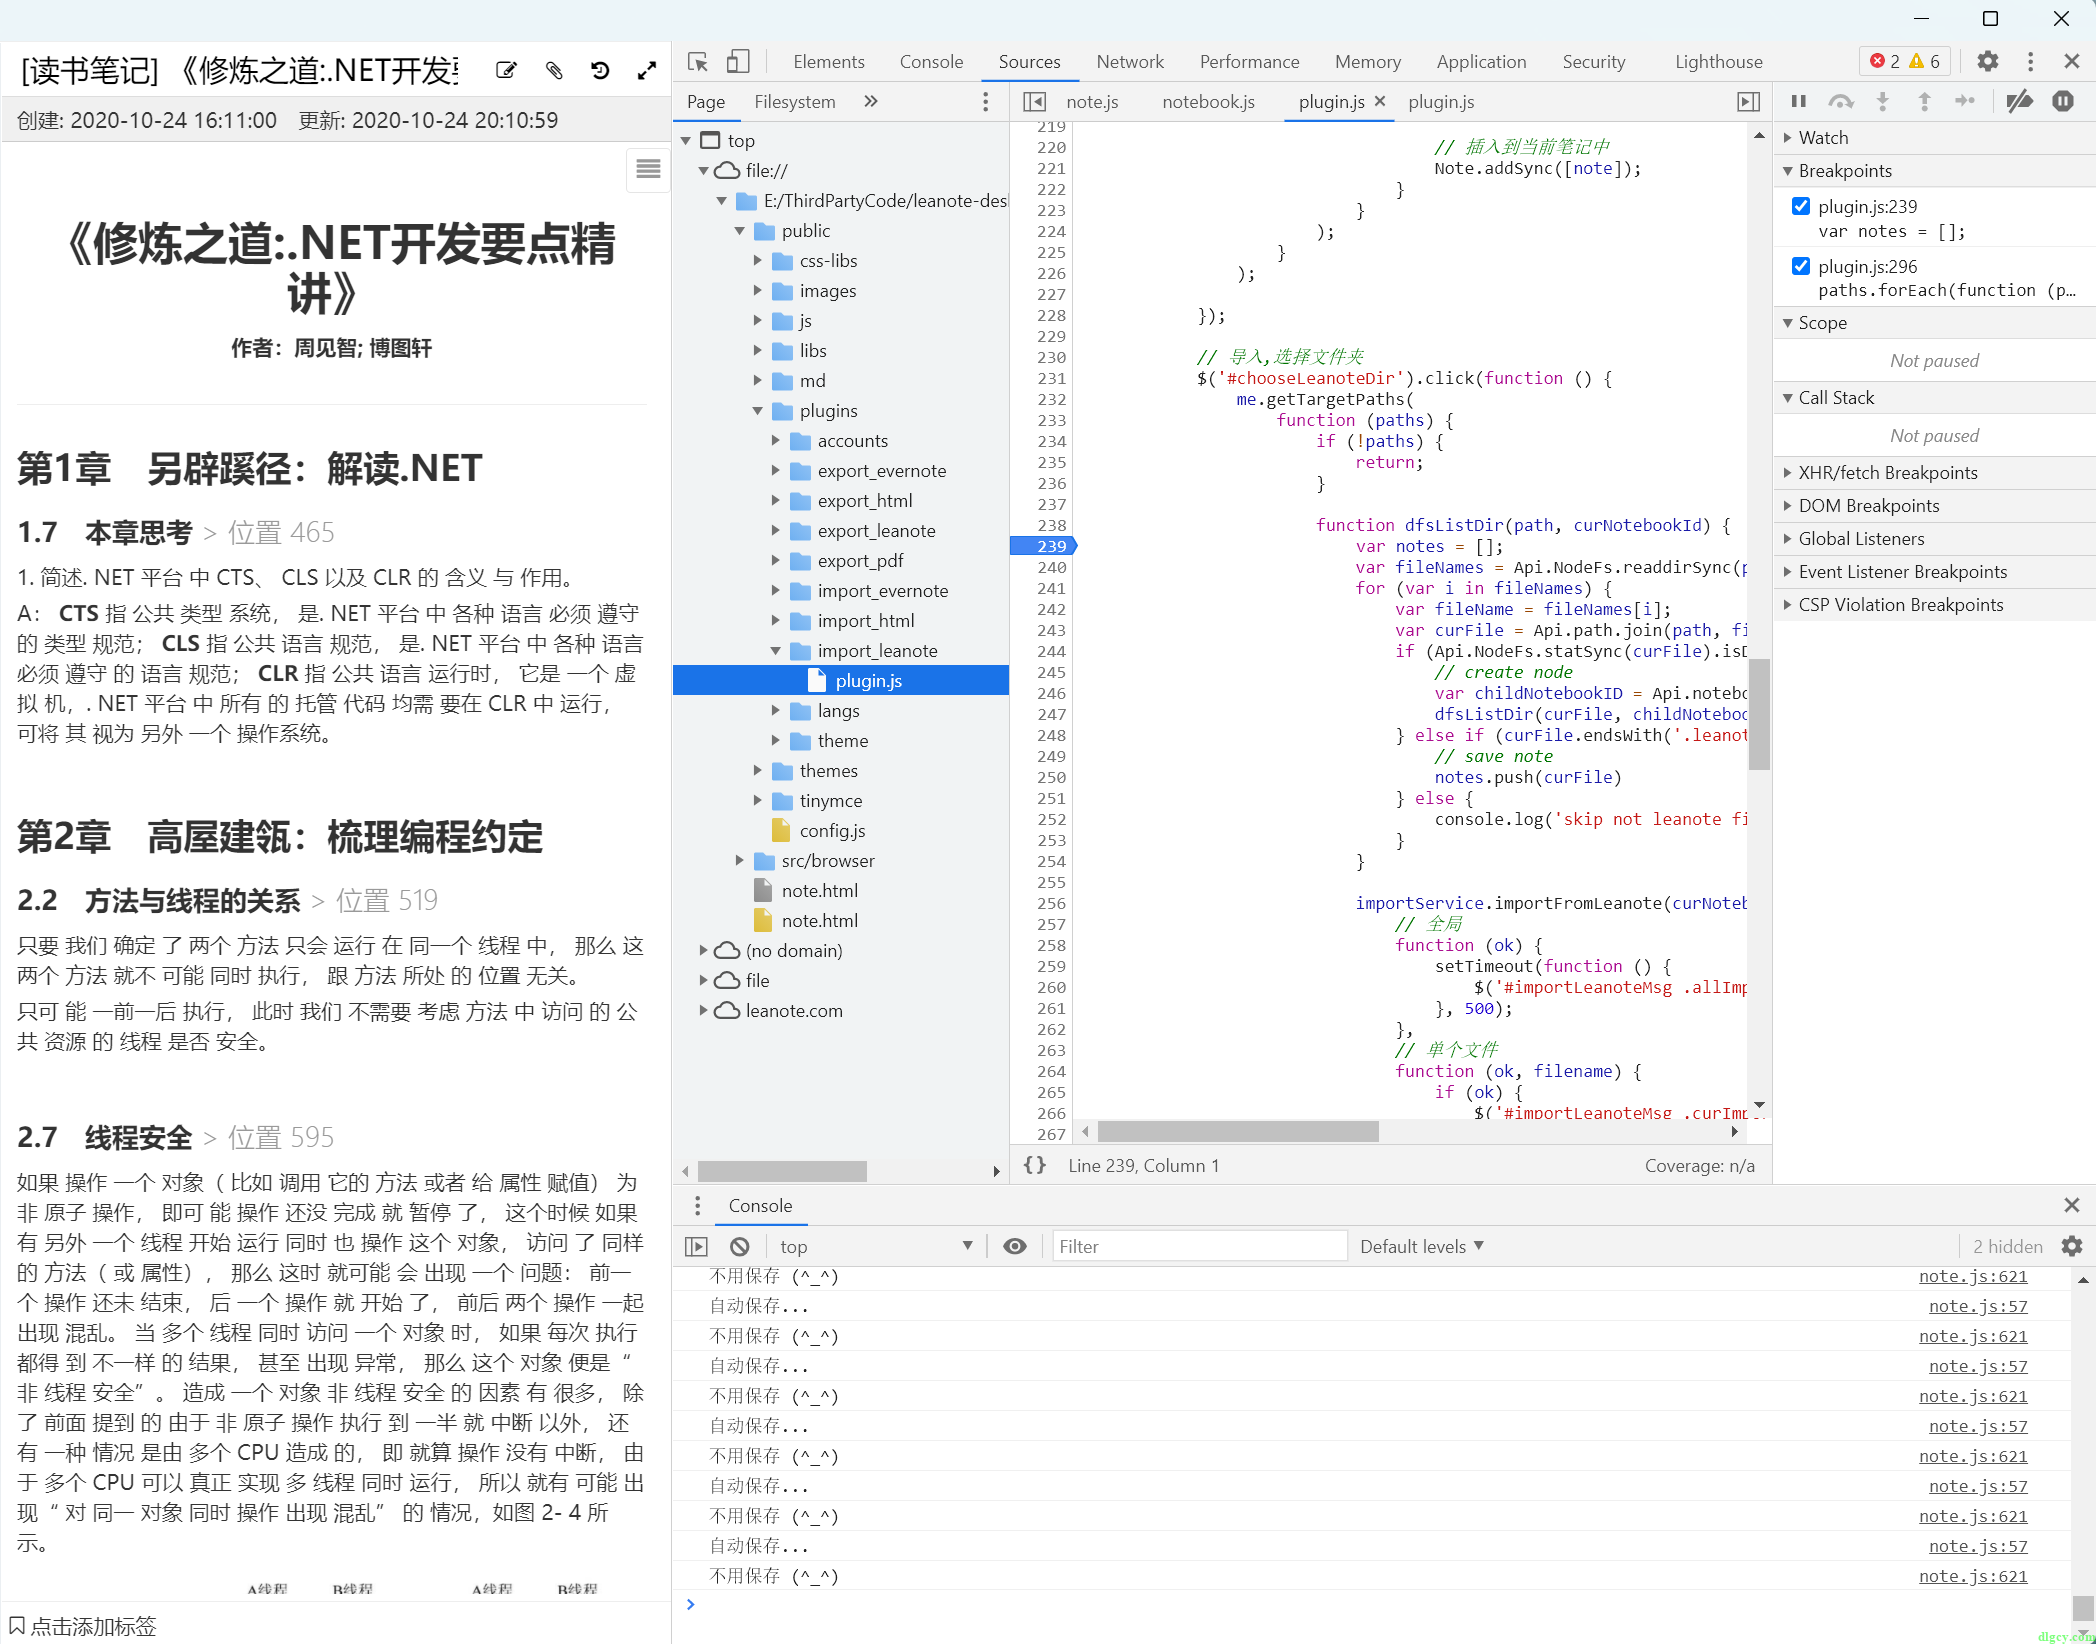Close the DevTools panel
The width and height of the screenshot is (2096, 1644).
pyautogui.click(x=2072, y=61)
